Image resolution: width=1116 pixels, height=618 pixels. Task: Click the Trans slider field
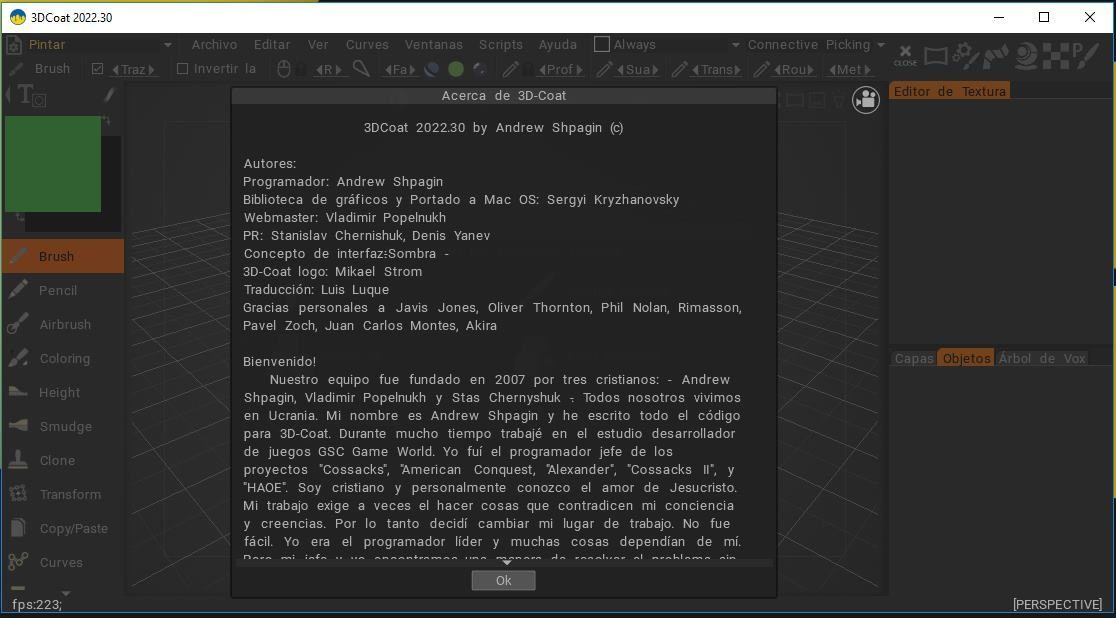click(716, 69)
